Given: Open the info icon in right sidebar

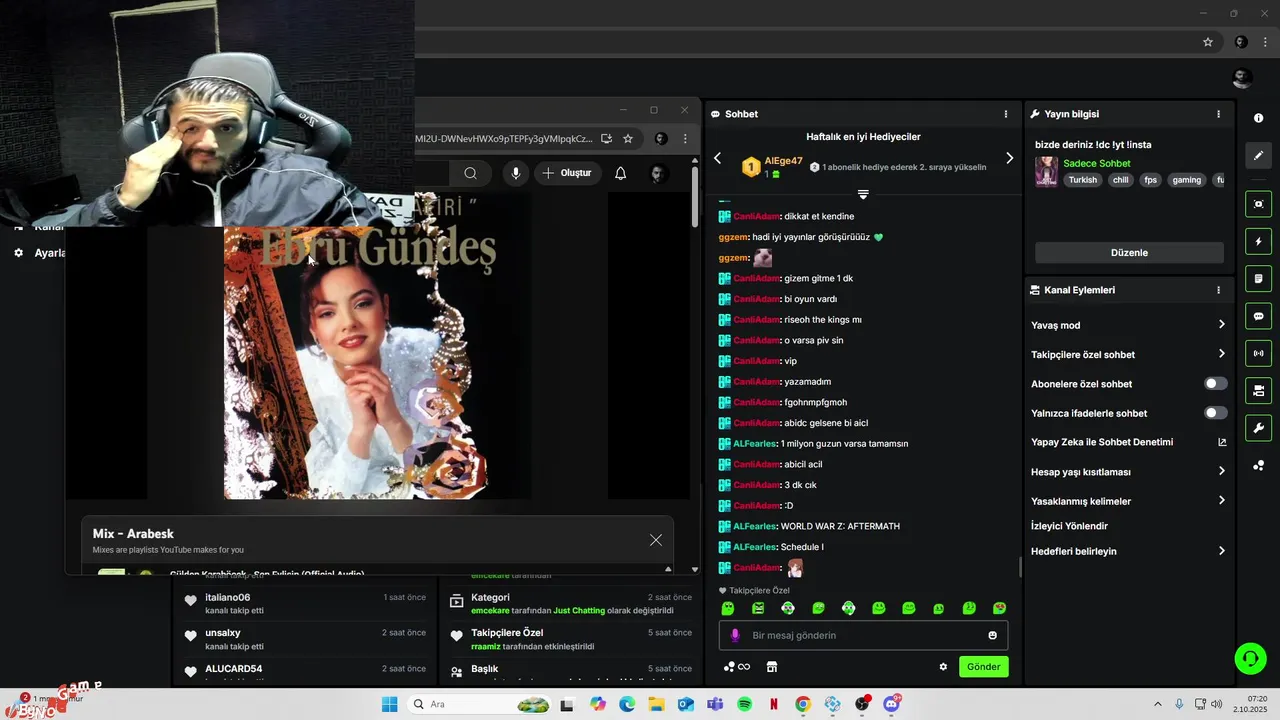Looking at the screenshot, I should click(1258, 118).
